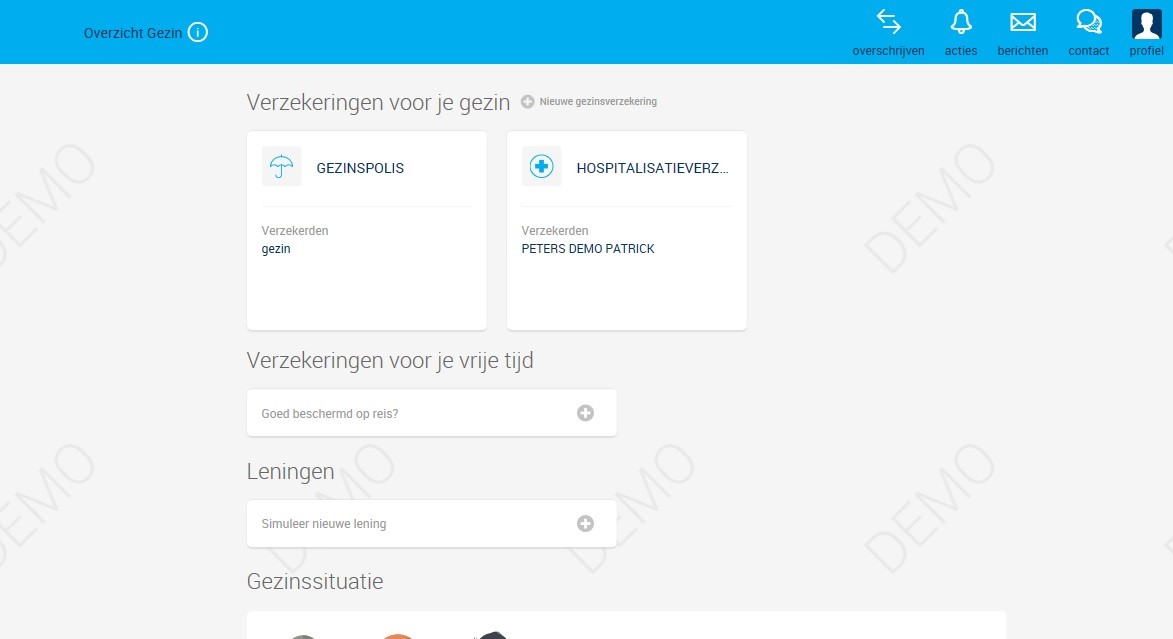Click the gezin link under Verzekerden
This screenshot has width=1173, height=639.
coord(276,248)
